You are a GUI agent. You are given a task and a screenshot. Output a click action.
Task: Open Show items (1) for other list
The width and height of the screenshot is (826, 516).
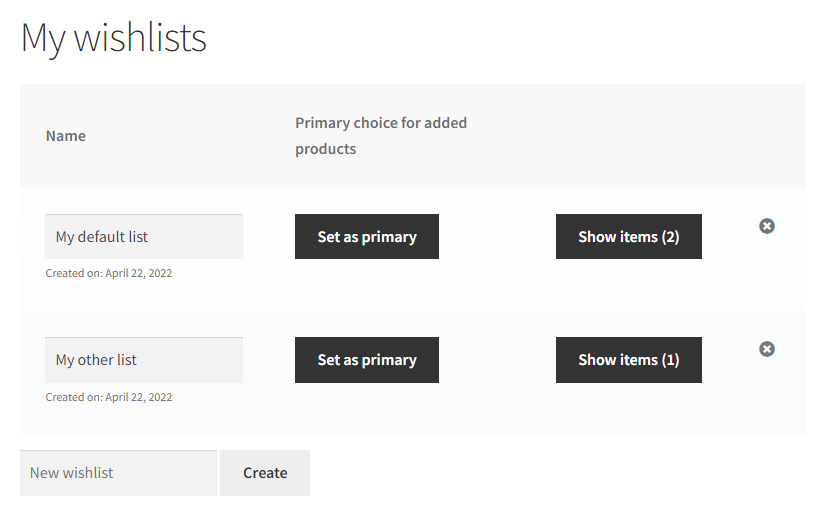[628, 360]
